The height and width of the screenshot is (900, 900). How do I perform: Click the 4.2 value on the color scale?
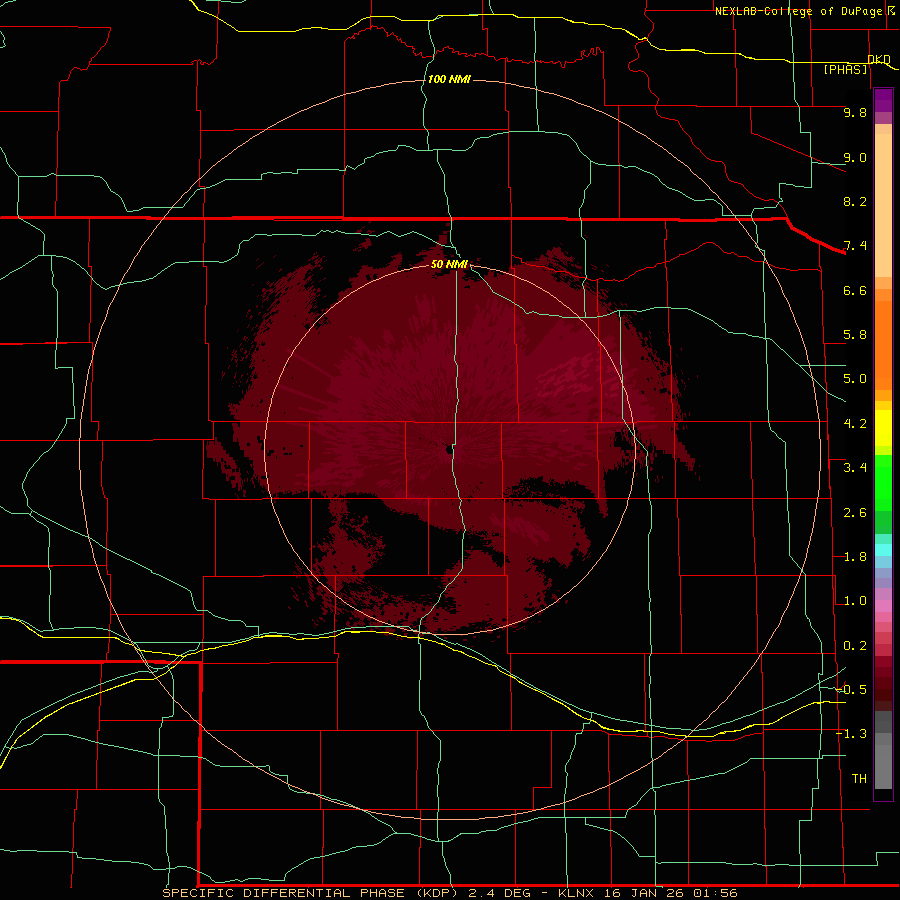point(855,424)
